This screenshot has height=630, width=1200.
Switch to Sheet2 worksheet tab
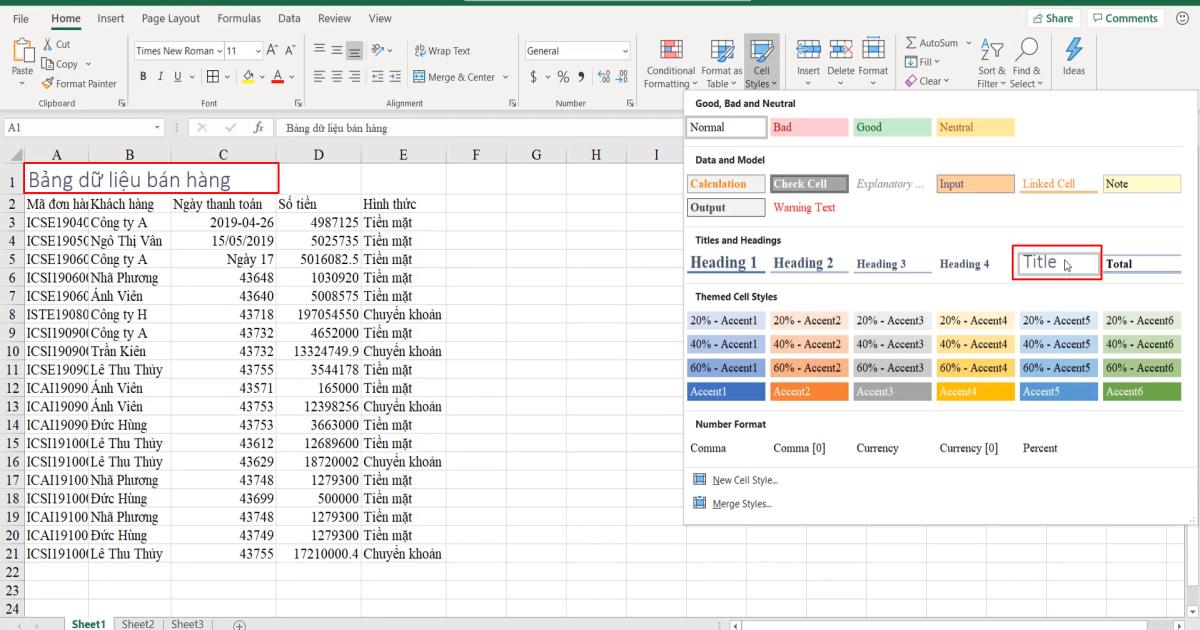tap(137, 623)
